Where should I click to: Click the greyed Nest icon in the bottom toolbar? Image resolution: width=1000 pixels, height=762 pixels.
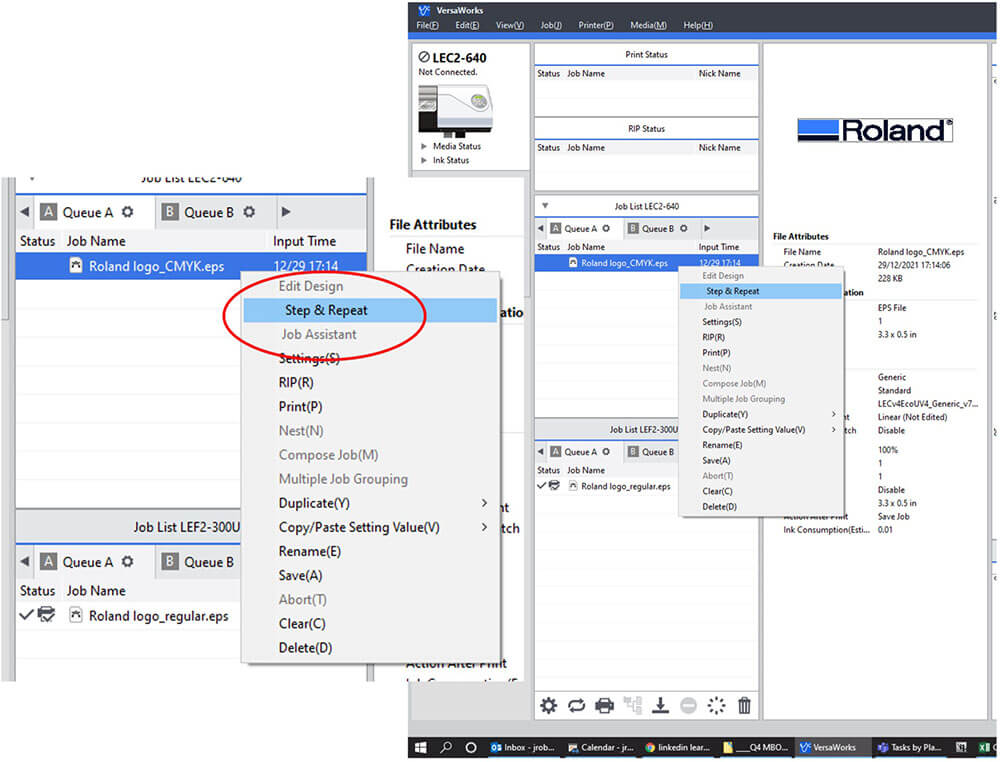pos(633,705)
